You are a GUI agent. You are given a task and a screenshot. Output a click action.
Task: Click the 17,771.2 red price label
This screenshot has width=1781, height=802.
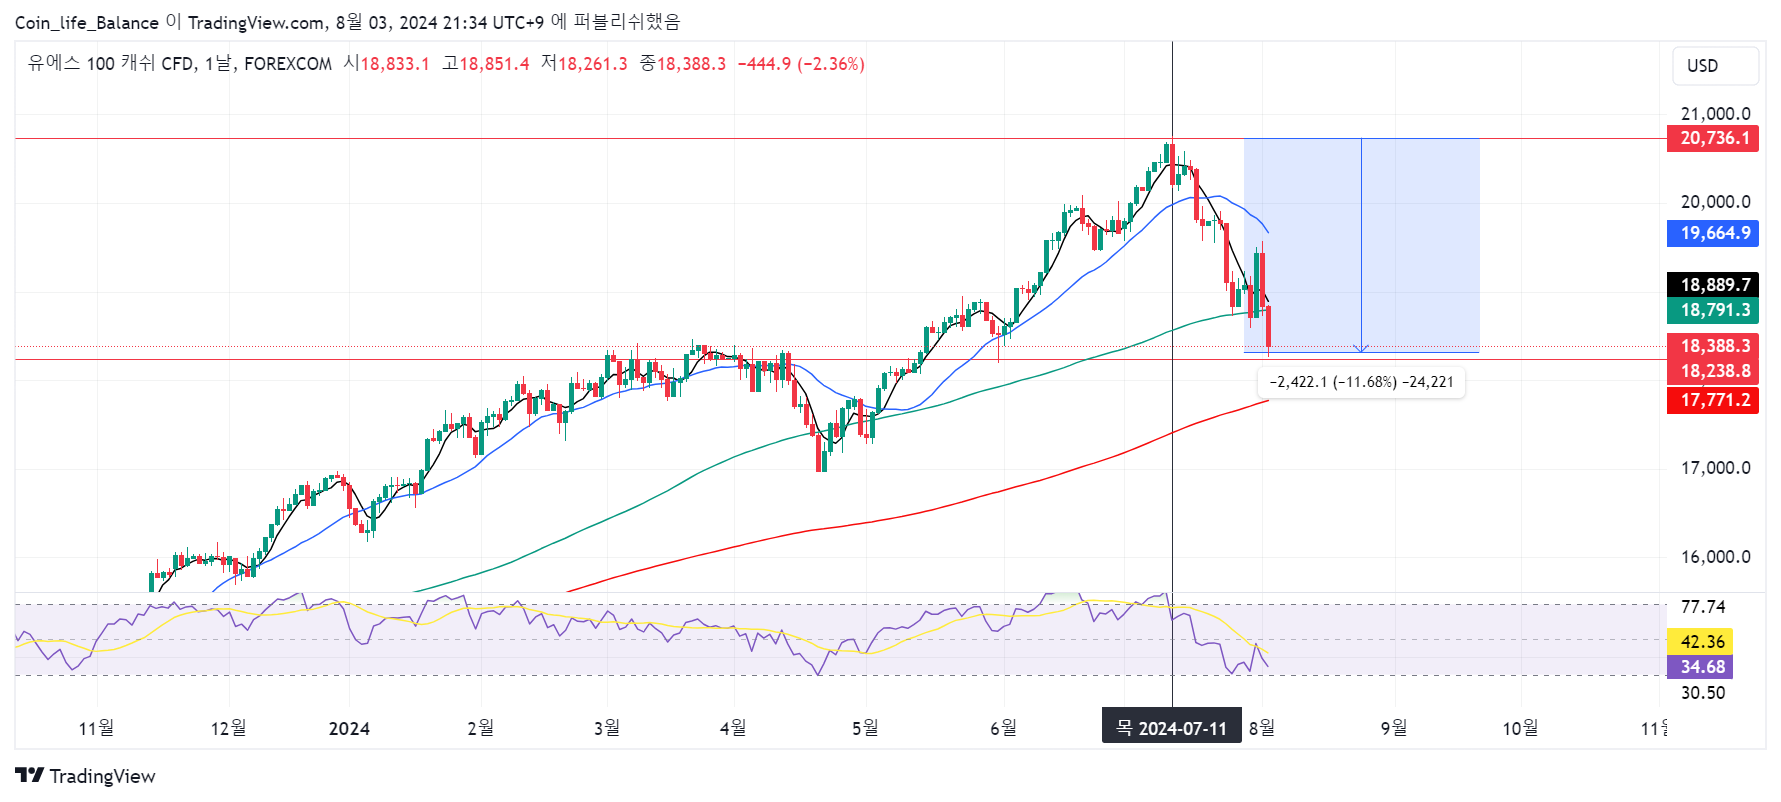1713,400
